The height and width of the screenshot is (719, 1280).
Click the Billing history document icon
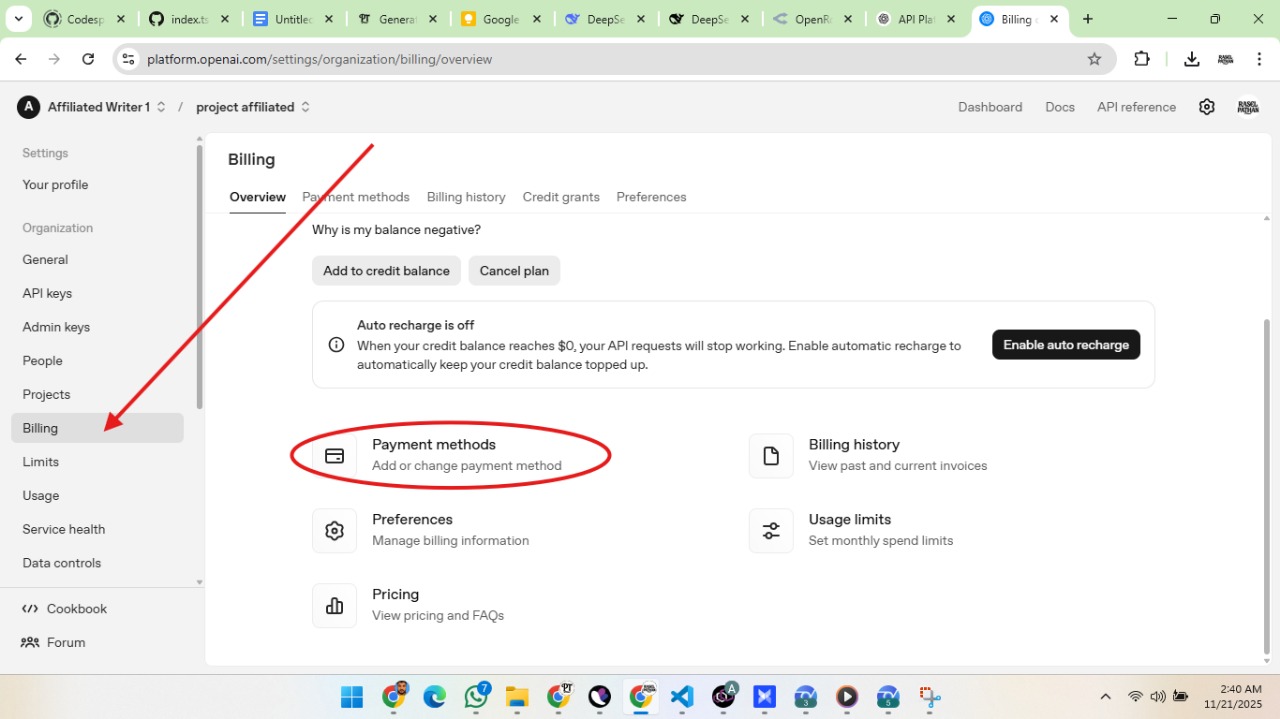click(x=771, y=456)
